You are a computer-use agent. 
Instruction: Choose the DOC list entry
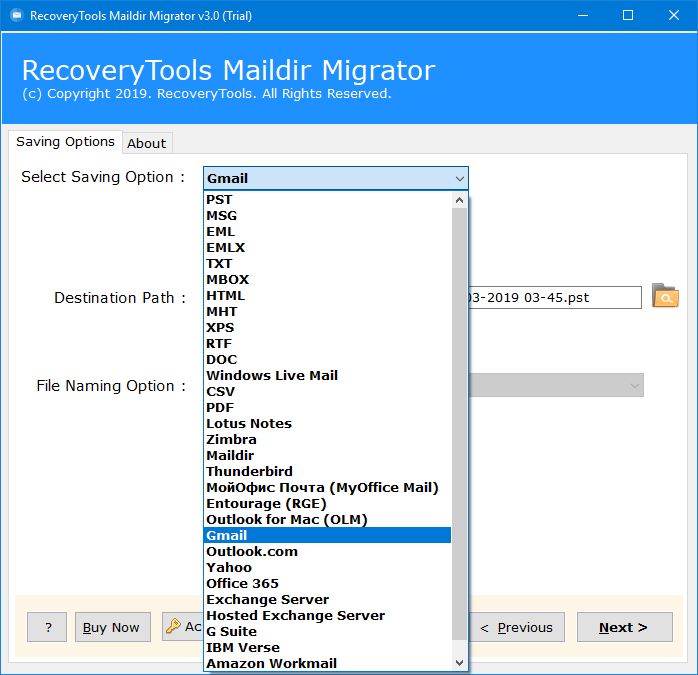[x=327, y=359]
